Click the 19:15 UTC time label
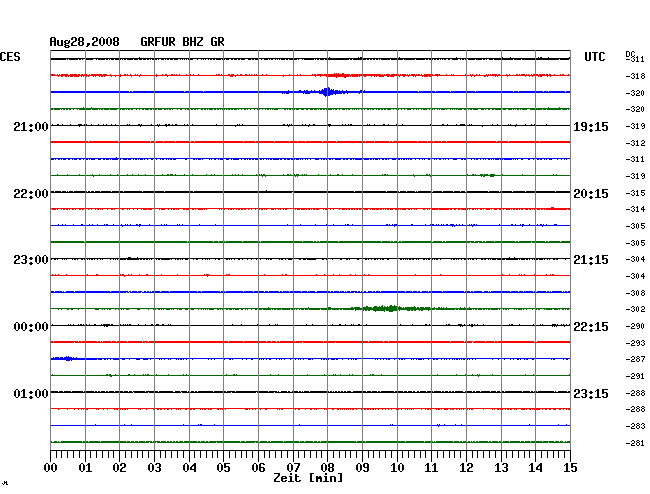650x494 pixels. (591, 126)
